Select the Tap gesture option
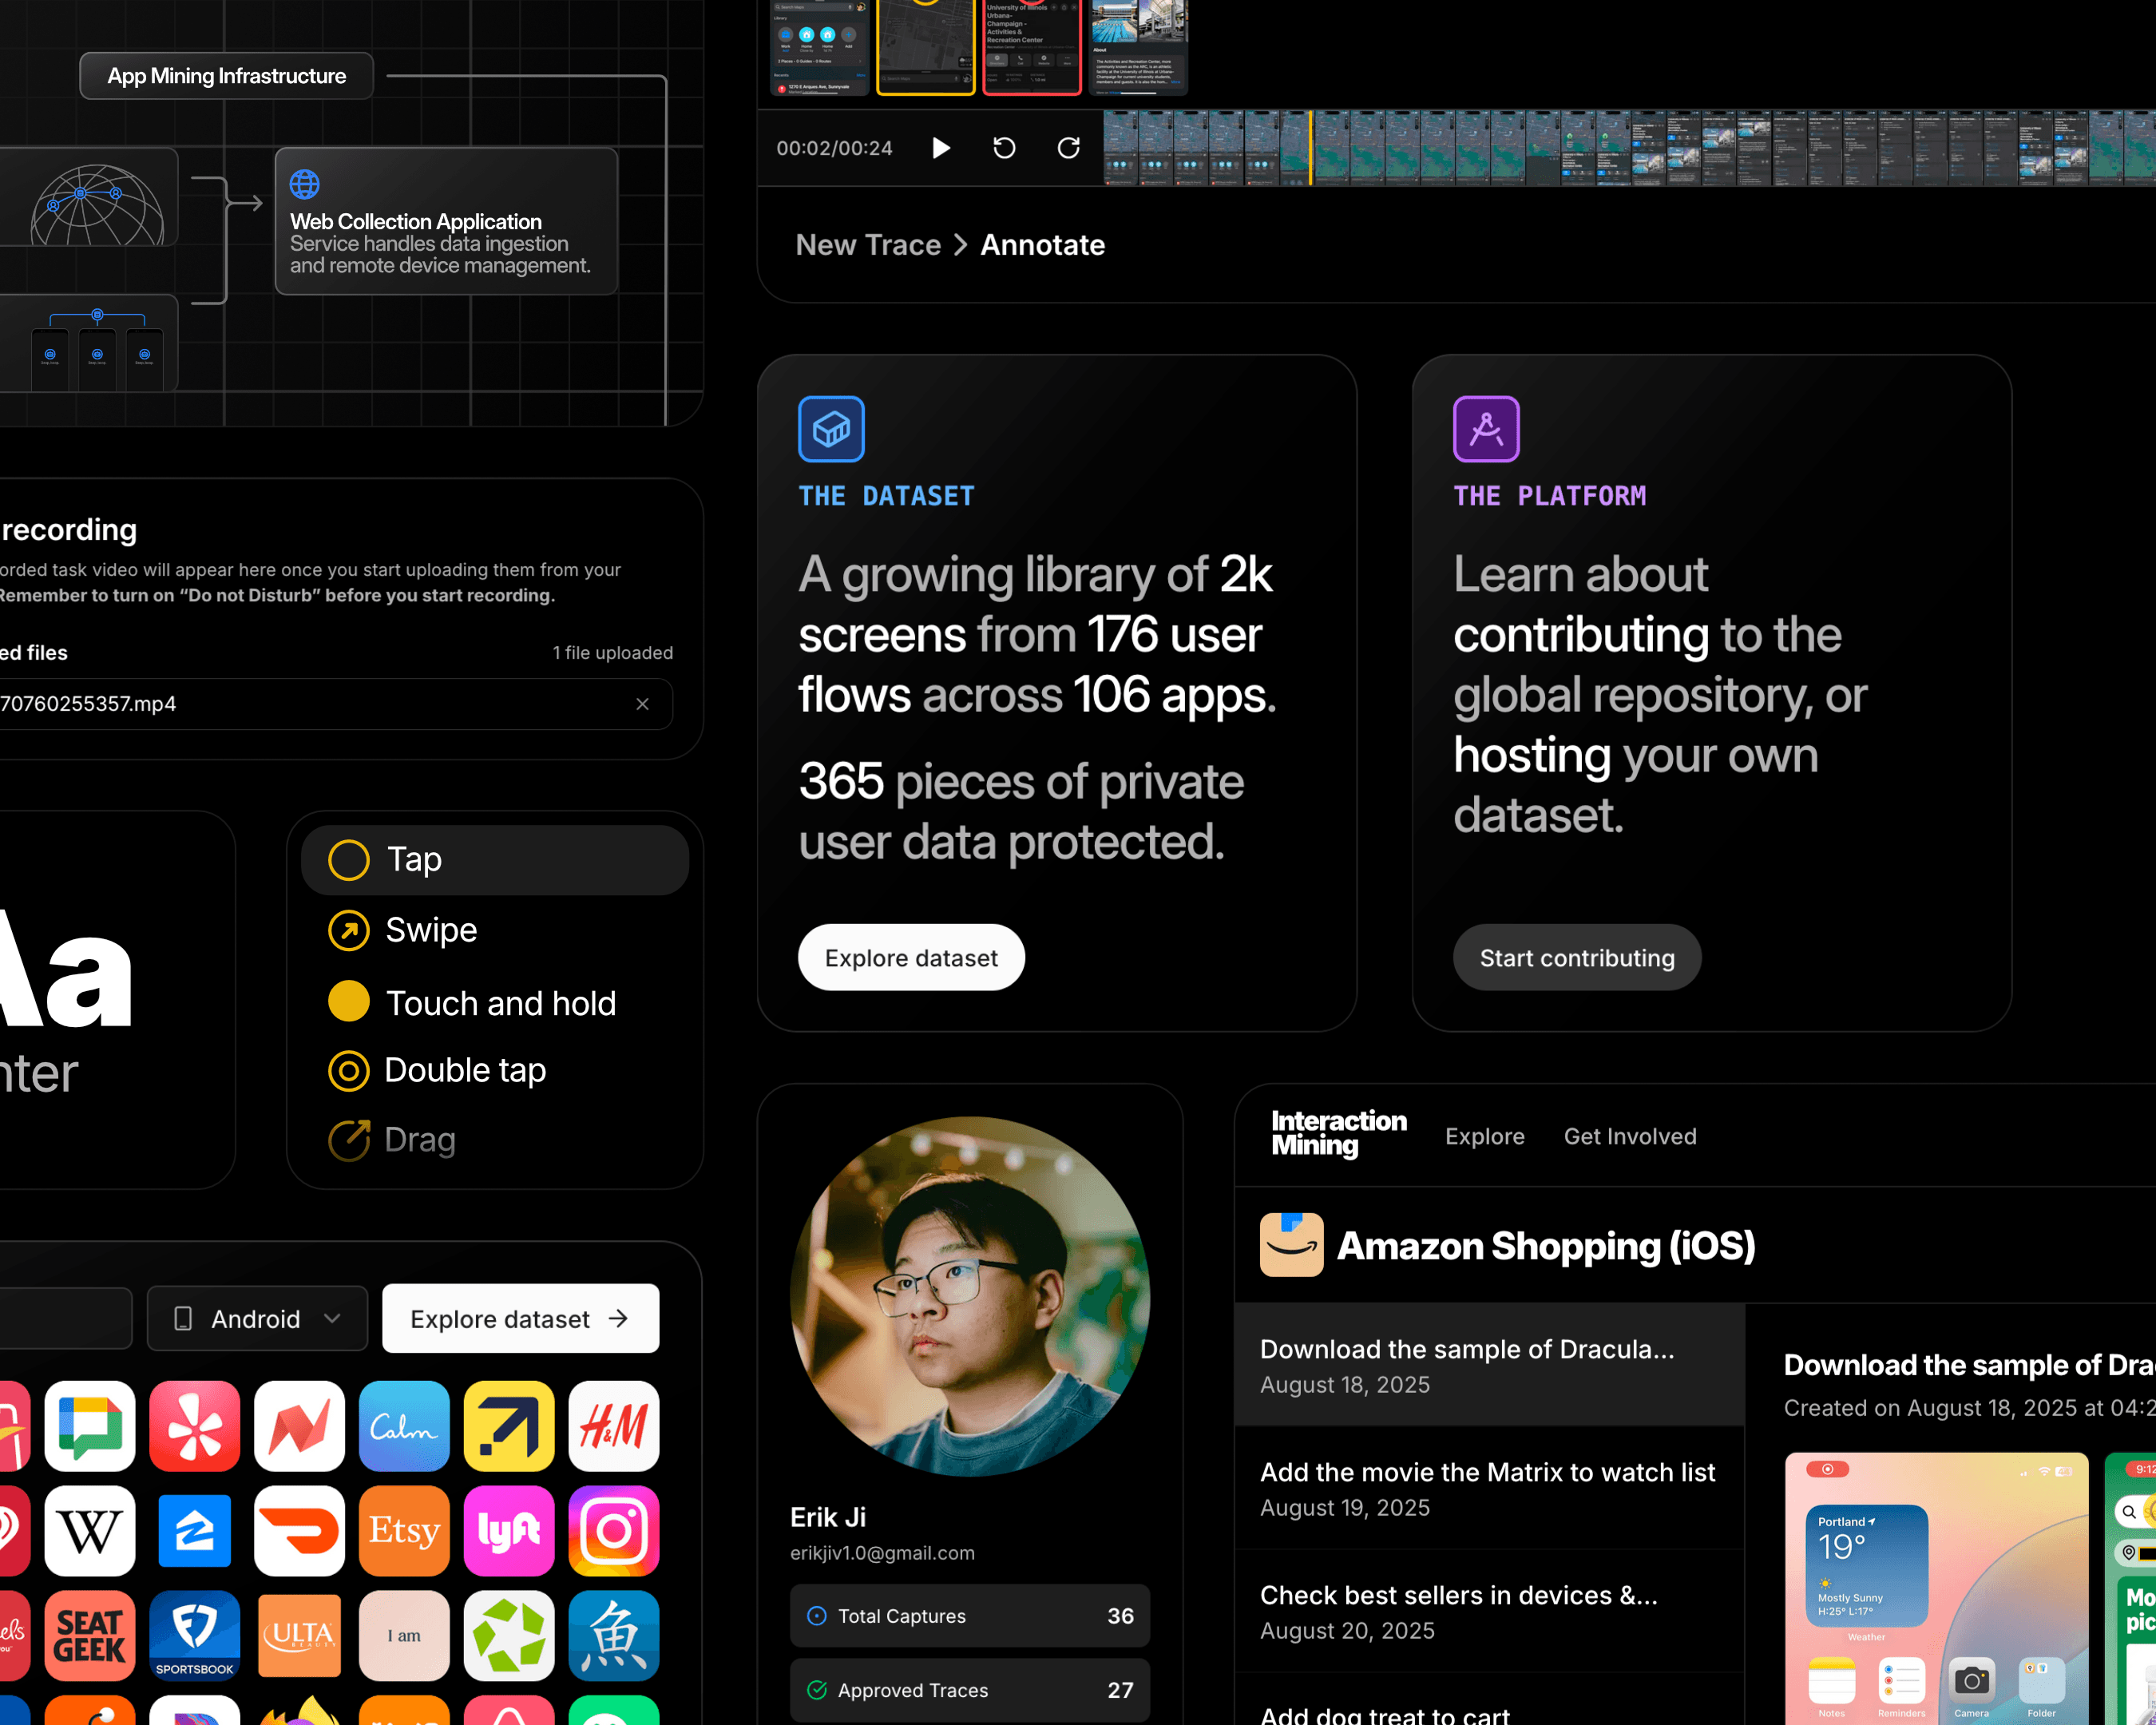This screenshot has width=2156, height=1725. point(495,859)
